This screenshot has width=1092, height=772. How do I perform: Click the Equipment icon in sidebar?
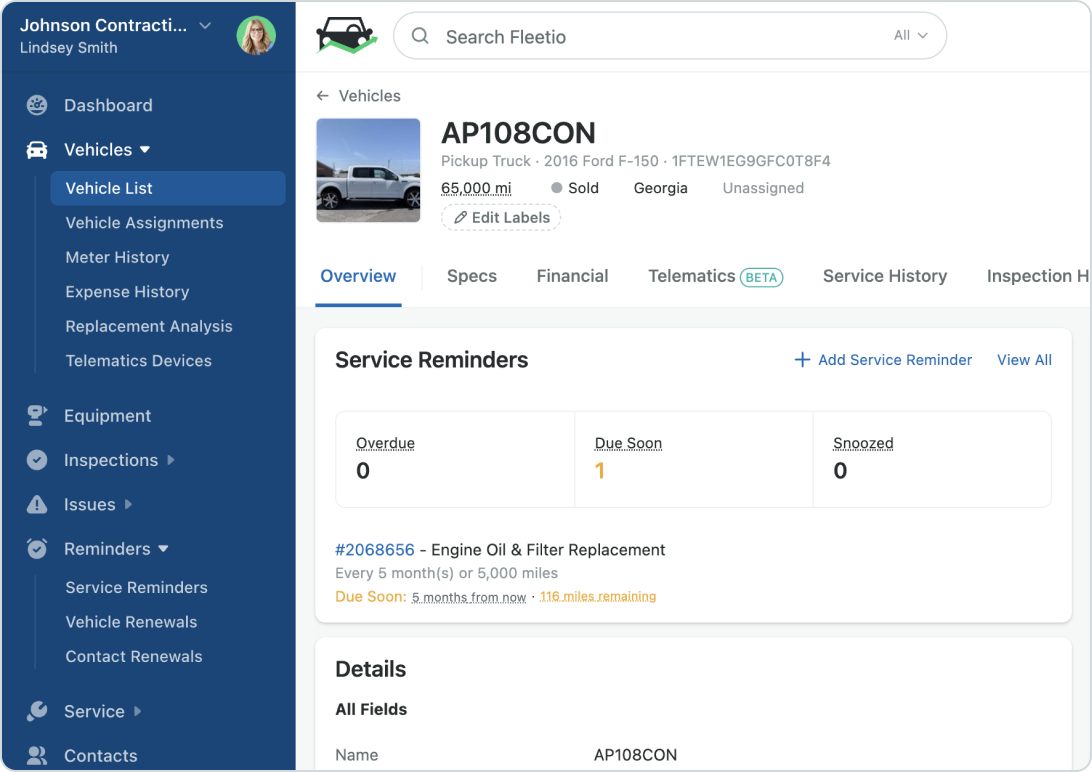pos(37,416)
